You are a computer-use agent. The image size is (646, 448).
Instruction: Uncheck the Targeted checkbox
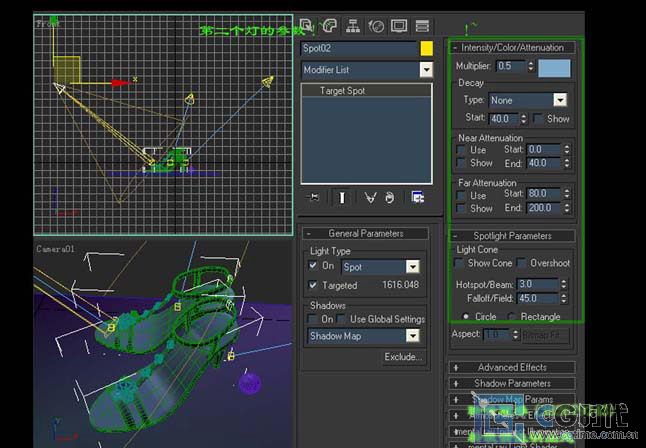click(x=313, y=285)
